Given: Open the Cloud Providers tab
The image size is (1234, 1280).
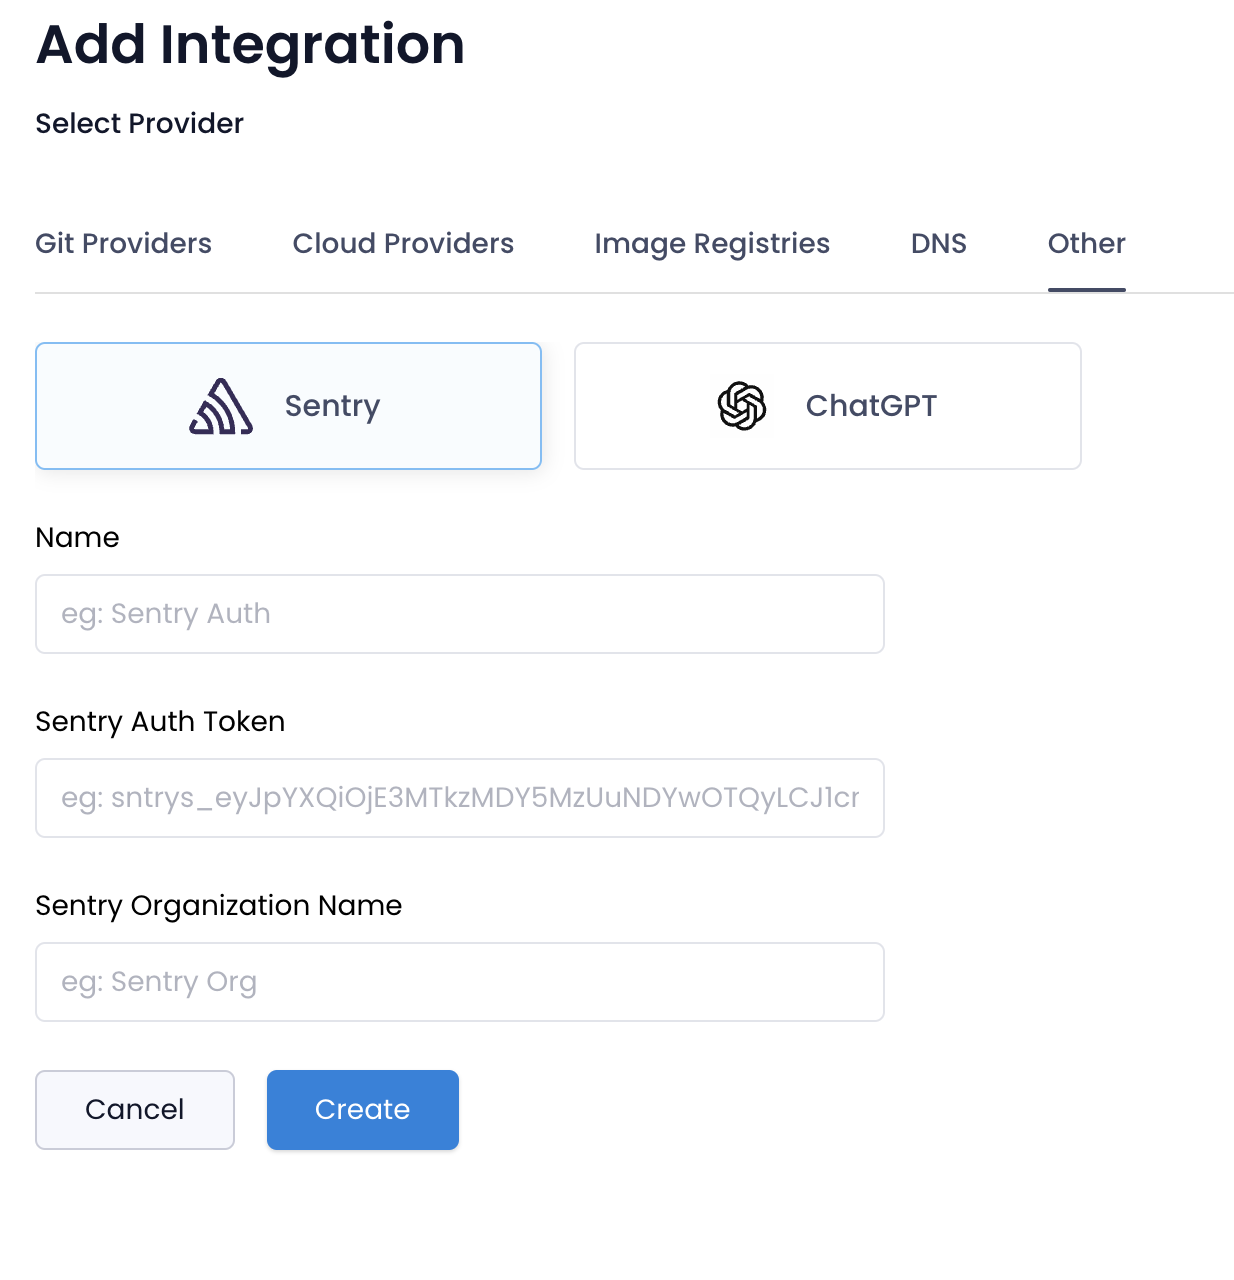Looking at the screenshot, I should coord(403,243).
